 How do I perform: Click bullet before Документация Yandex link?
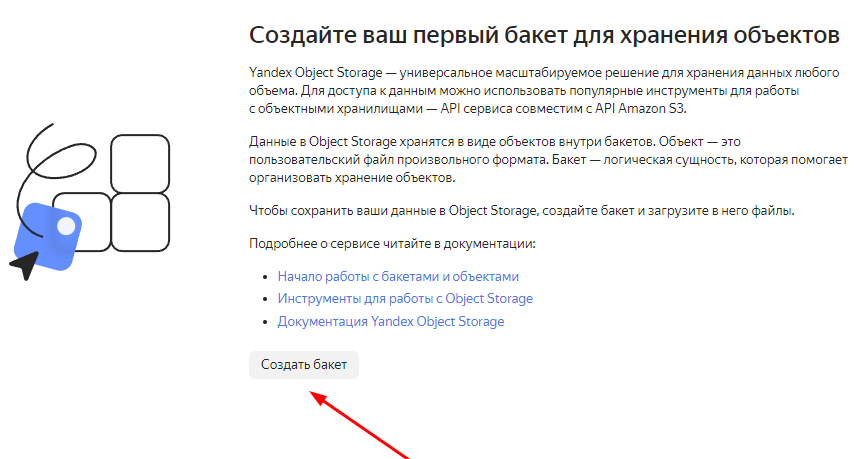(x=265, y=323)
